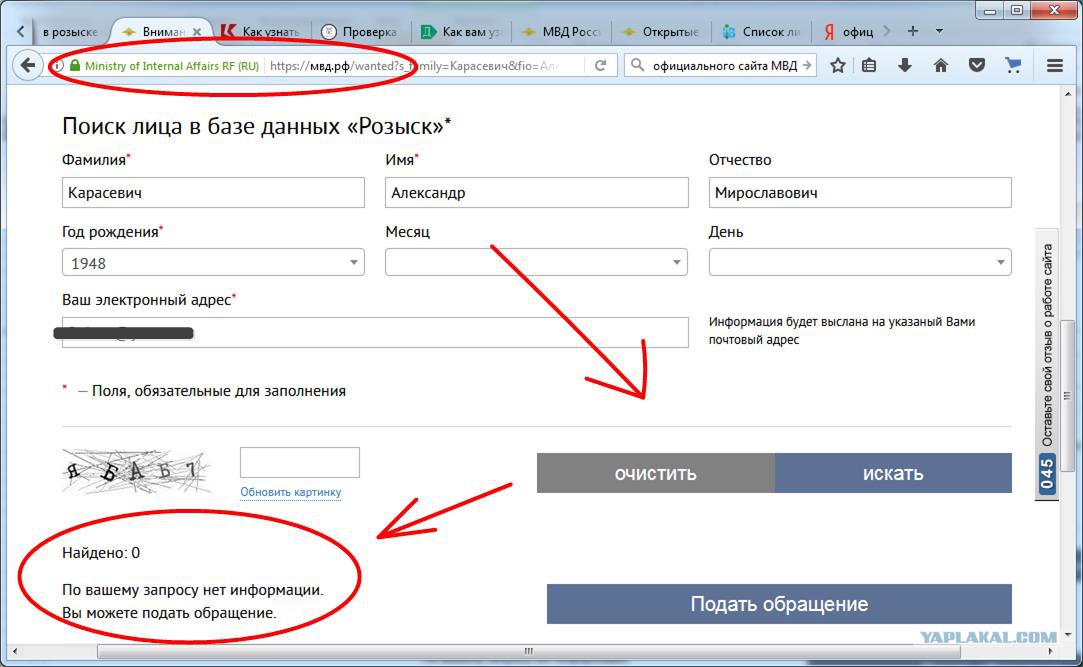Go back using the browser back arrow
Image resolution: width=1083 pixels, height=667 pixels.
(28, 66)
